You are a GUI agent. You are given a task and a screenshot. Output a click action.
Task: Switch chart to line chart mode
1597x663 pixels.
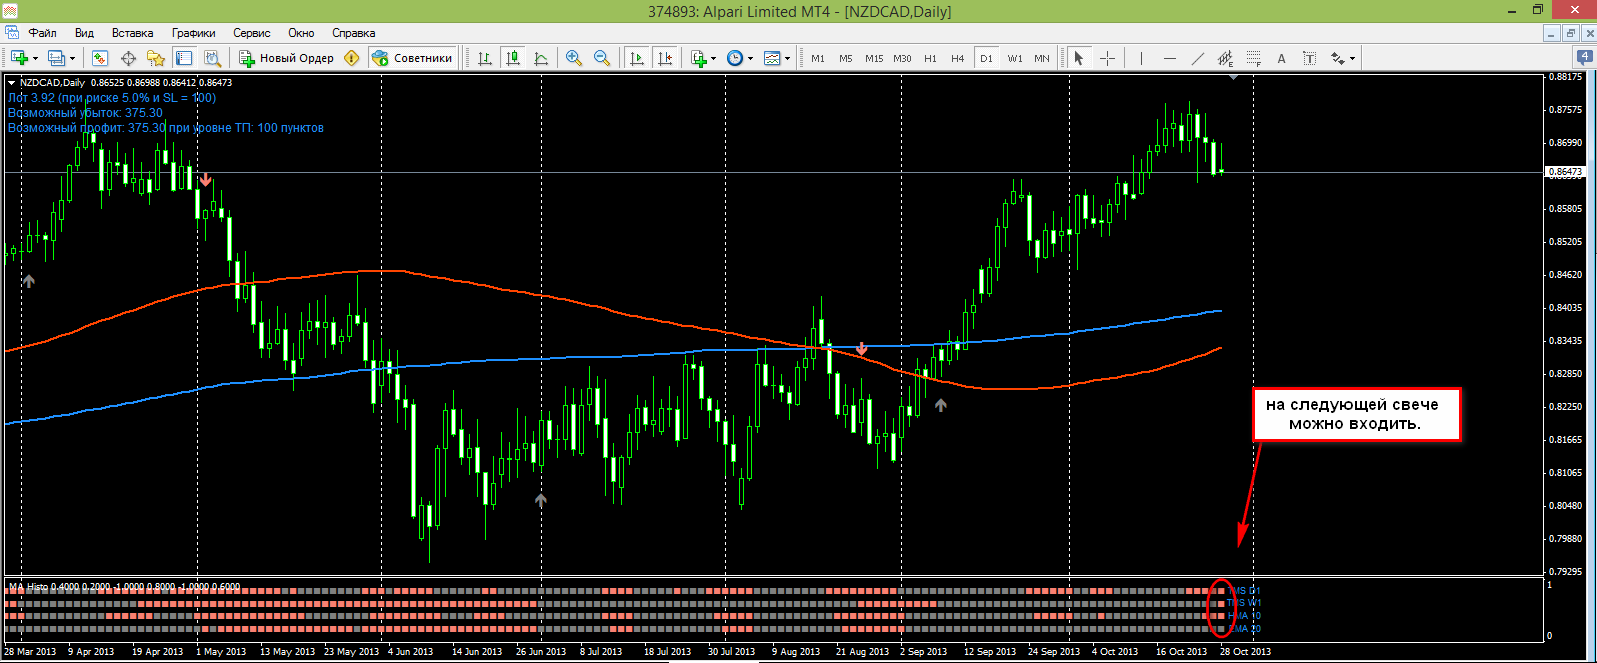(541, 58)
